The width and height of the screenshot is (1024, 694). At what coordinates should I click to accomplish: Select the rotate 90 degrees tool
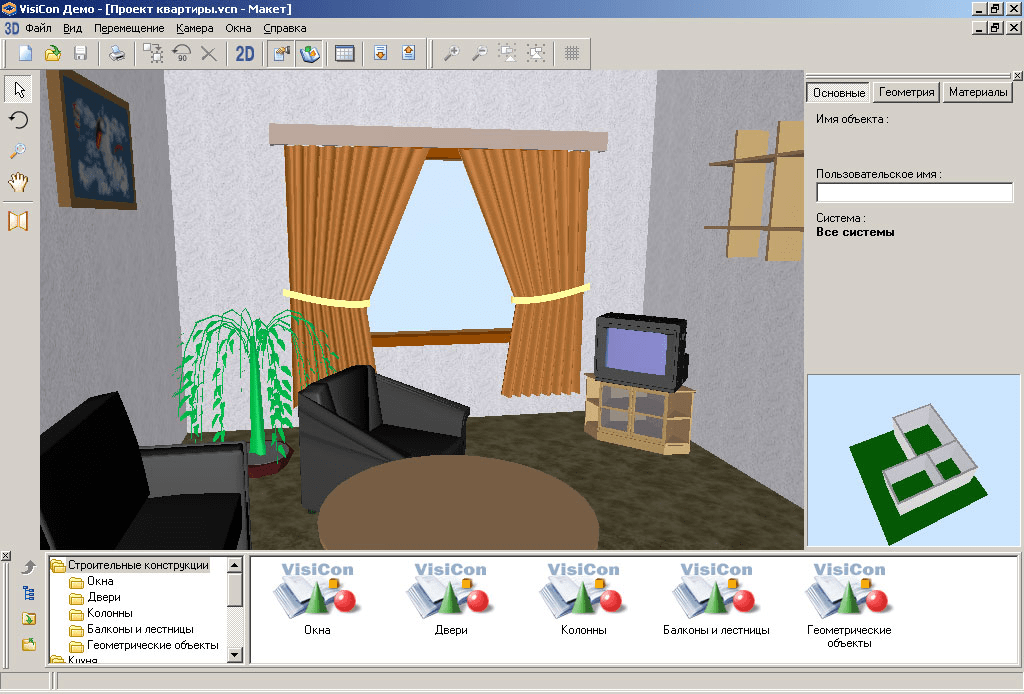coord(182,54)
